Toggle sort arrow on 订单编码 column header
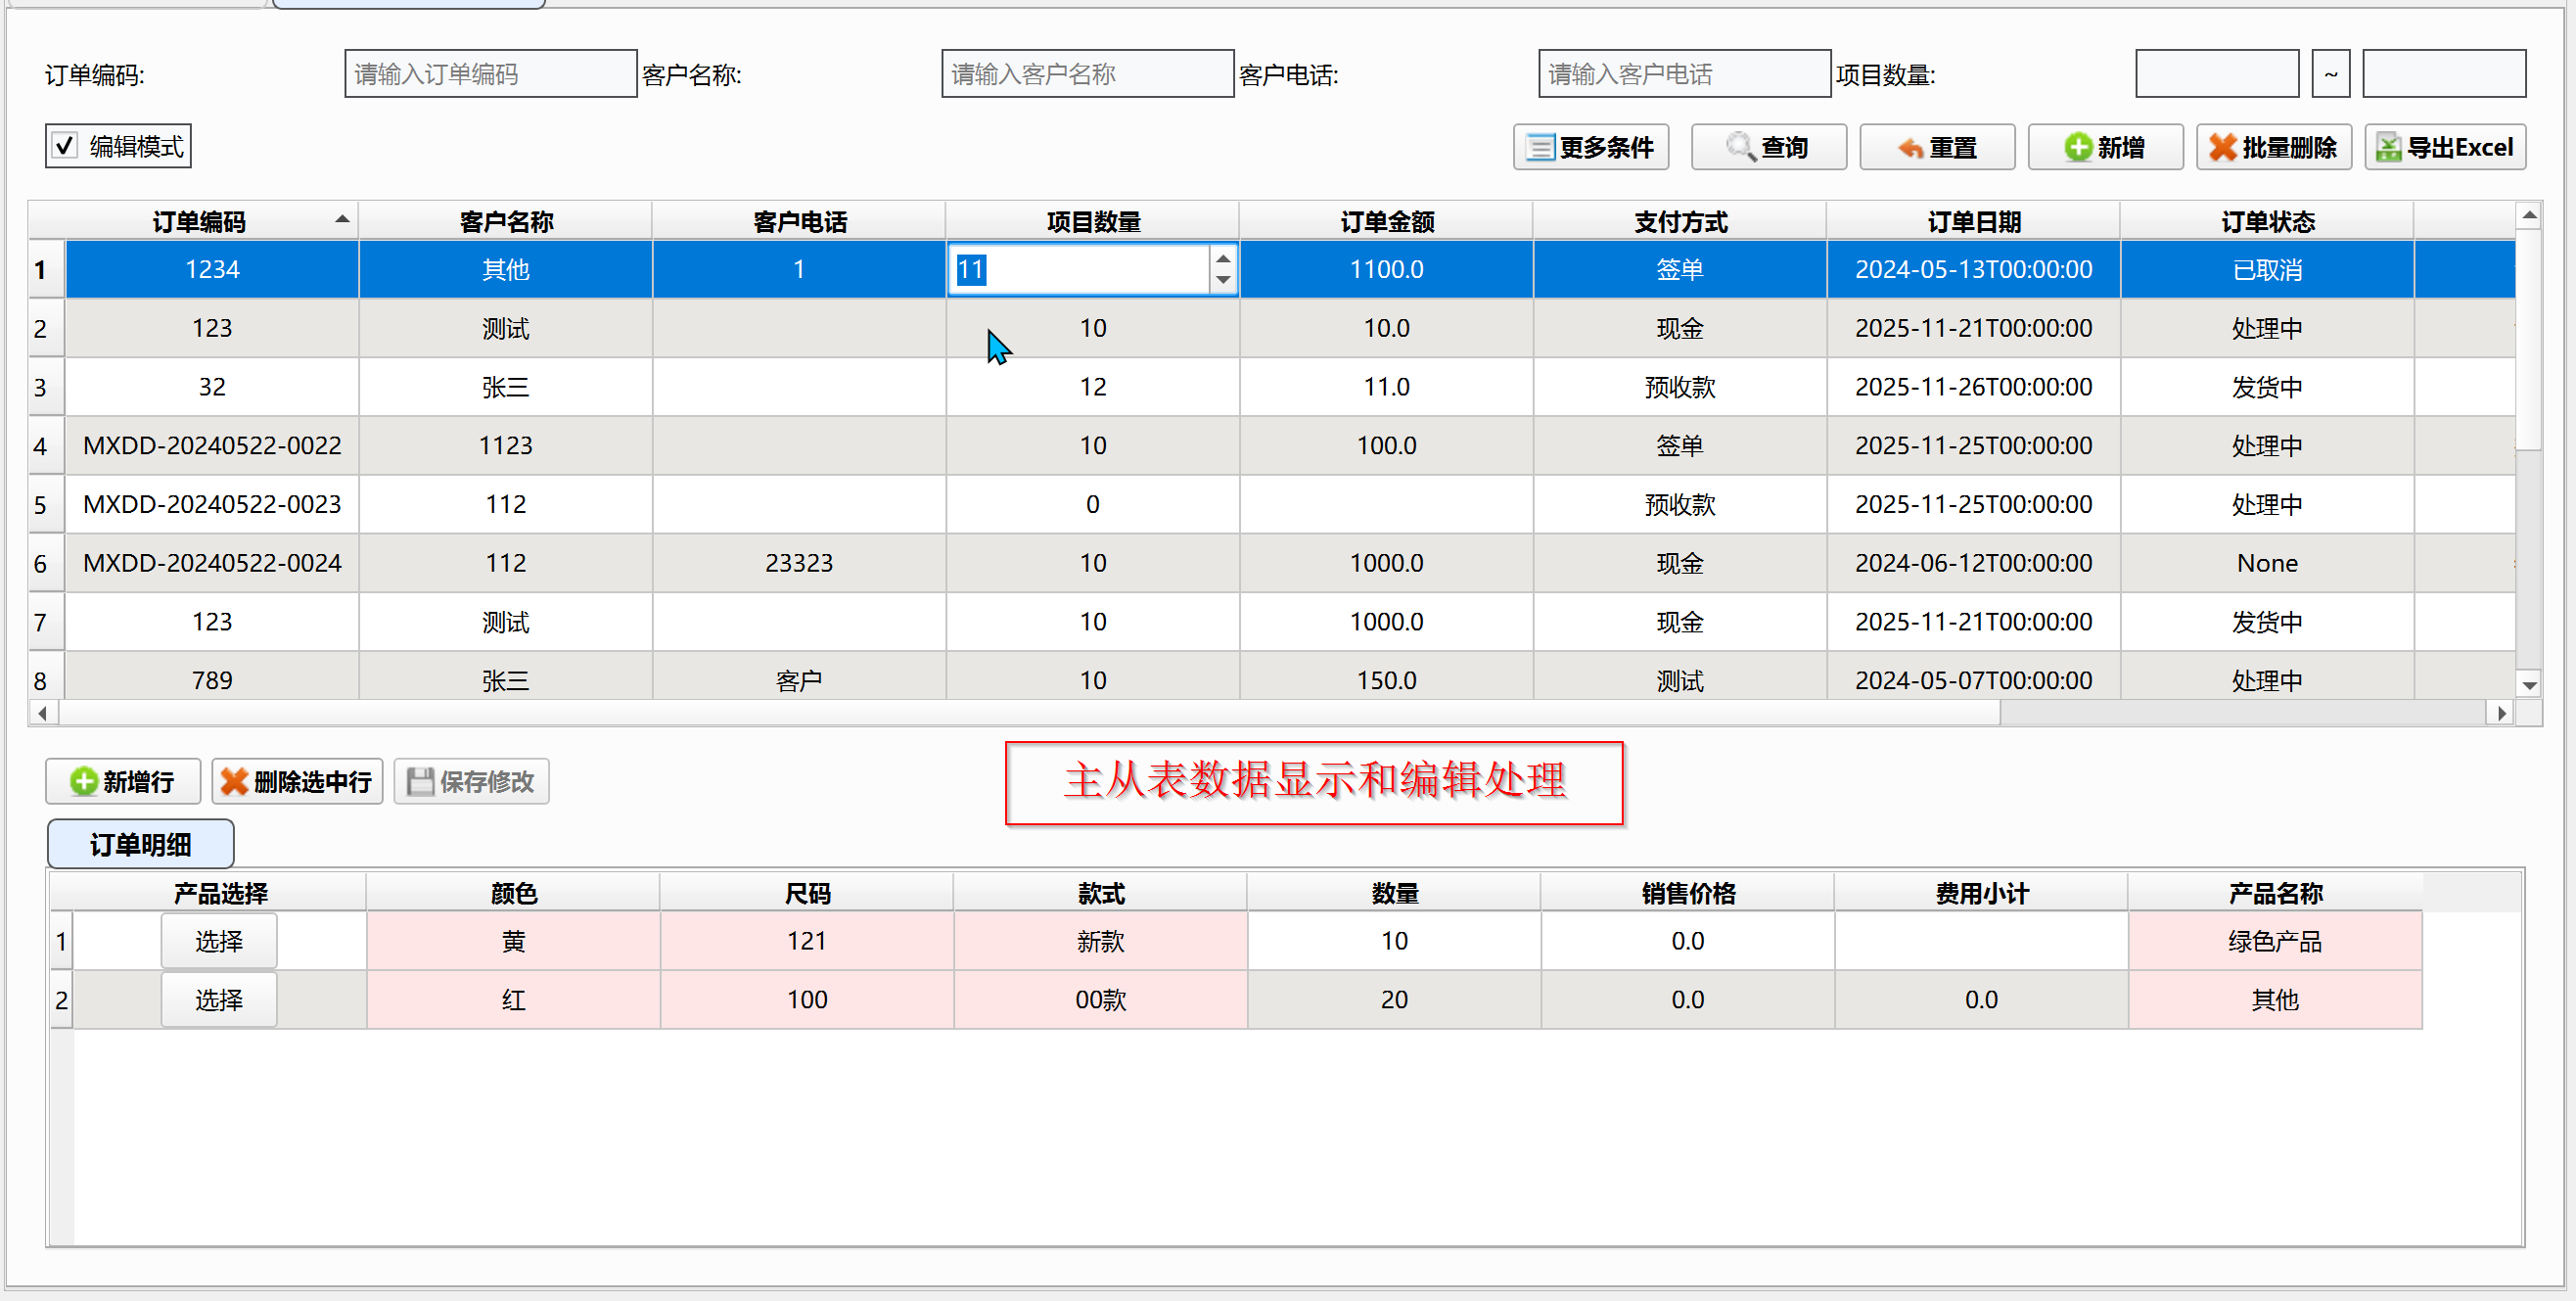Viewport: 2576px width, 1301px height. pos(342,219)
